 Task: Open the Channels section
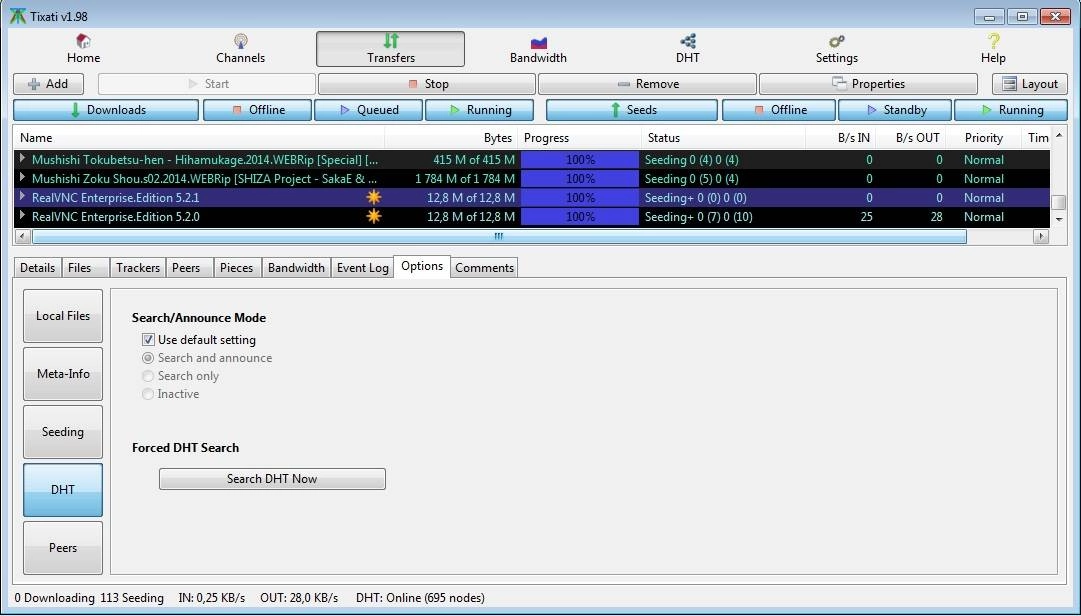tap(240, 49)
